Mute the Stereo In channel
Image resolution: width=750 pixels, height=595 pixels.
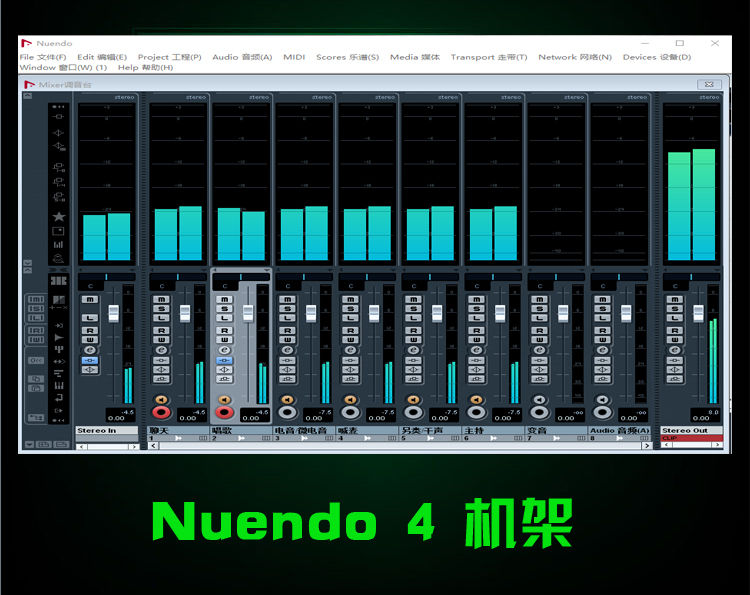point(90,299)
